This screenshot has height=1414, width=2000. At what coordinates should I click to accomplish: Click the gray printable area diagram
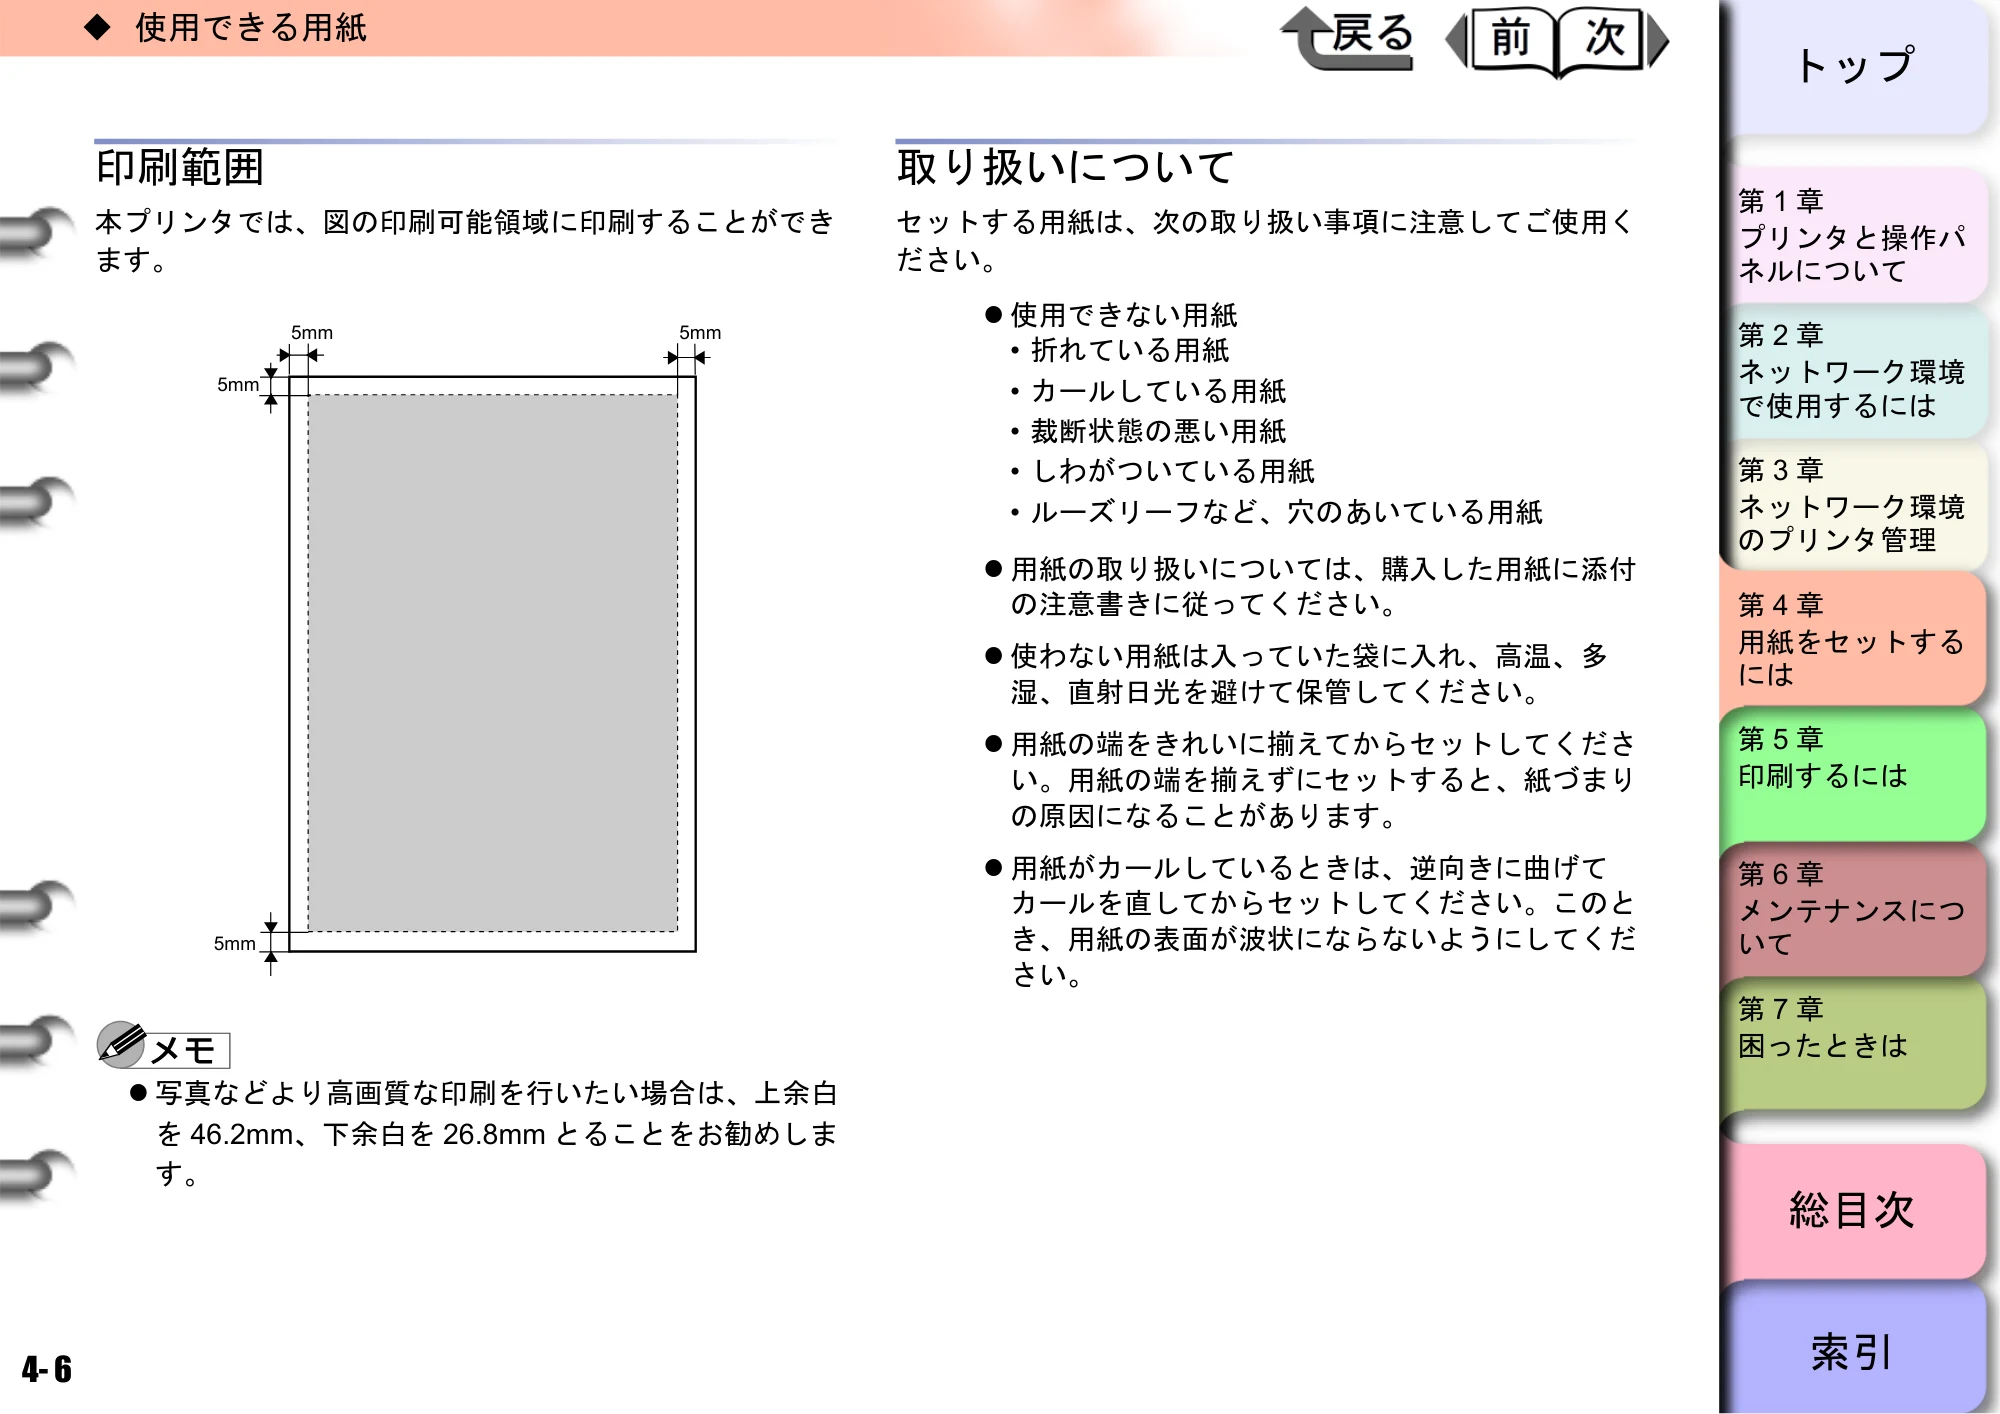tap(492, 662)
